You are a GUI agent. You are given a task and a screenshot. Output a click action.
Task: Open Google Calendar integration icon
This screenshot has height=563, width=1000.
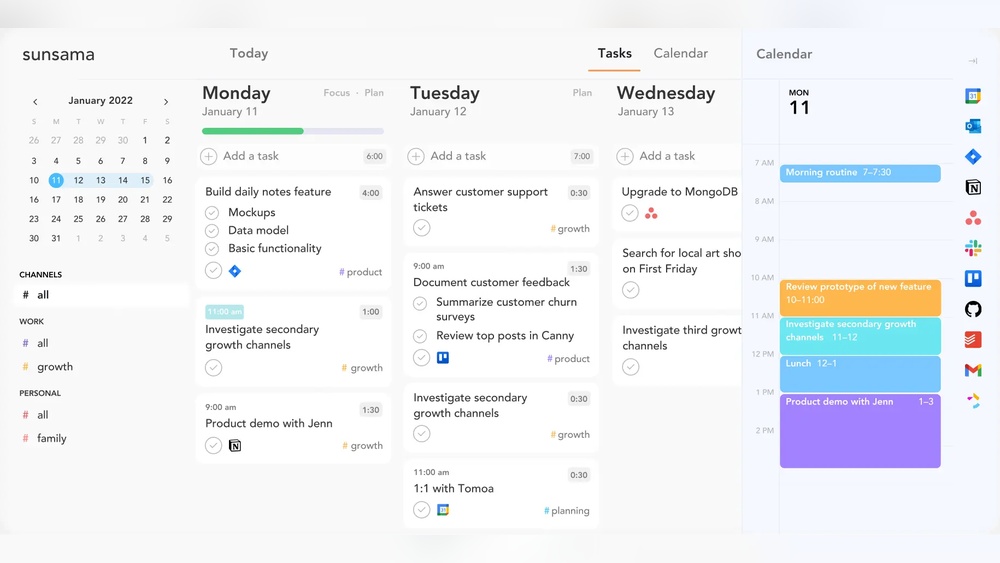973,96
